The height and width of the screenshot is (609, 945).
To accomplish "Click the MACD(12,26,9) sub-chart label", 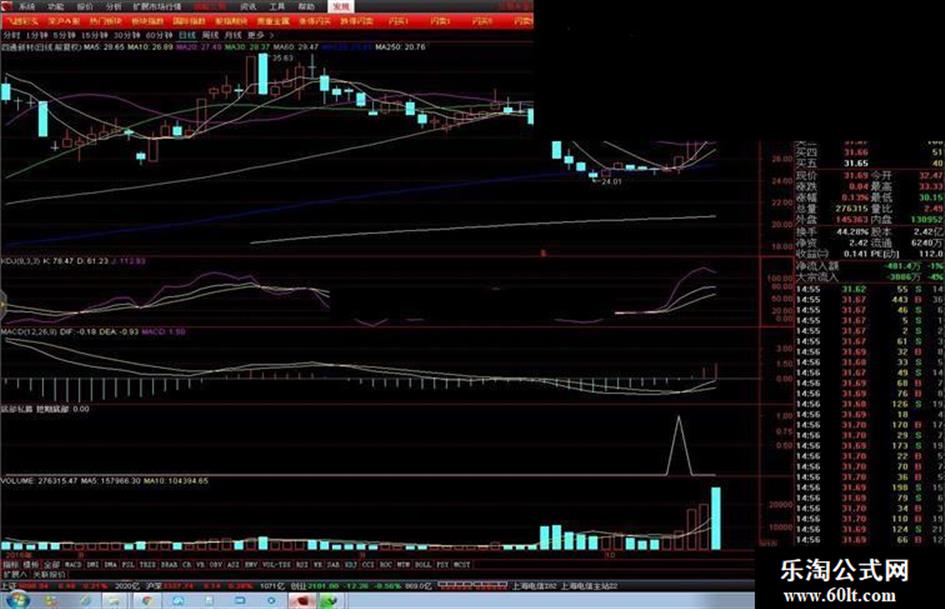I will coord(28,332).
